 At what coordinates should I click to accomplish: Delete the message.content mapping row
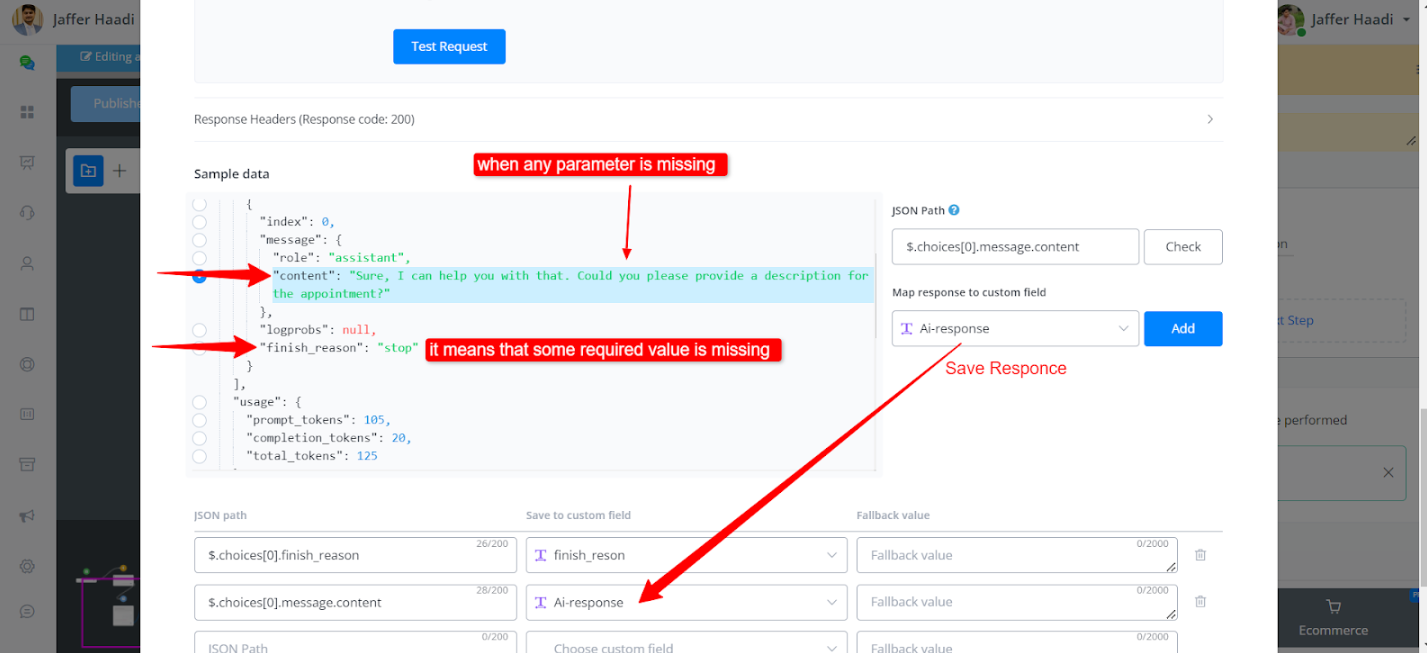point(1200,602)
